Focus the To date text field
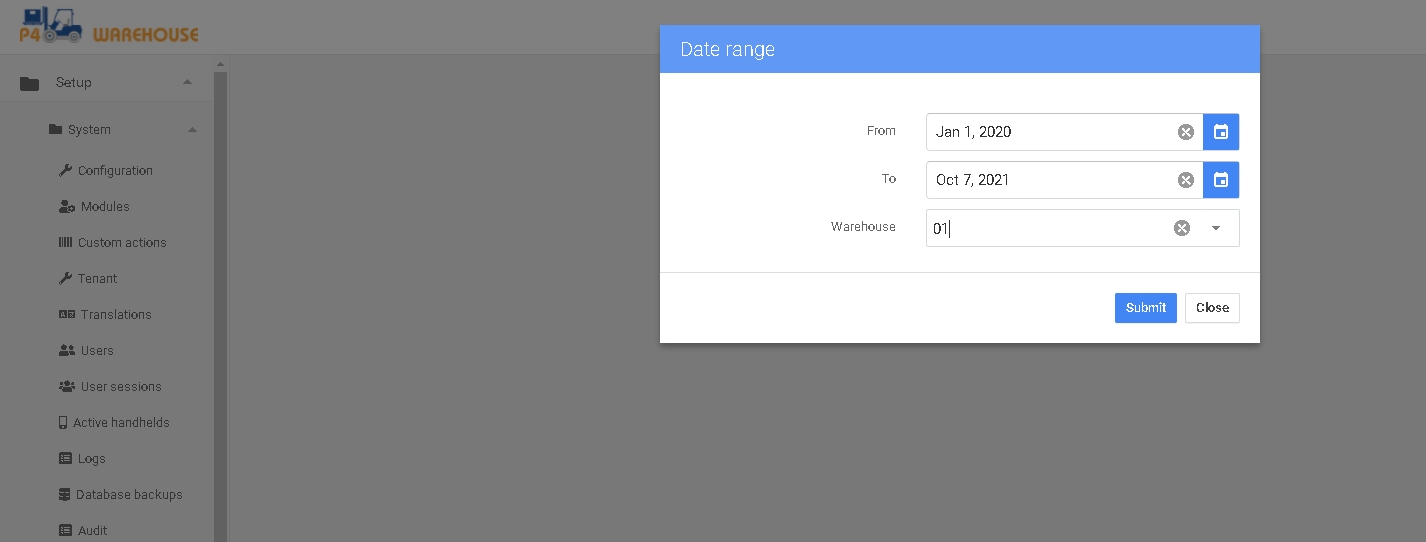 pos(1050,180)
